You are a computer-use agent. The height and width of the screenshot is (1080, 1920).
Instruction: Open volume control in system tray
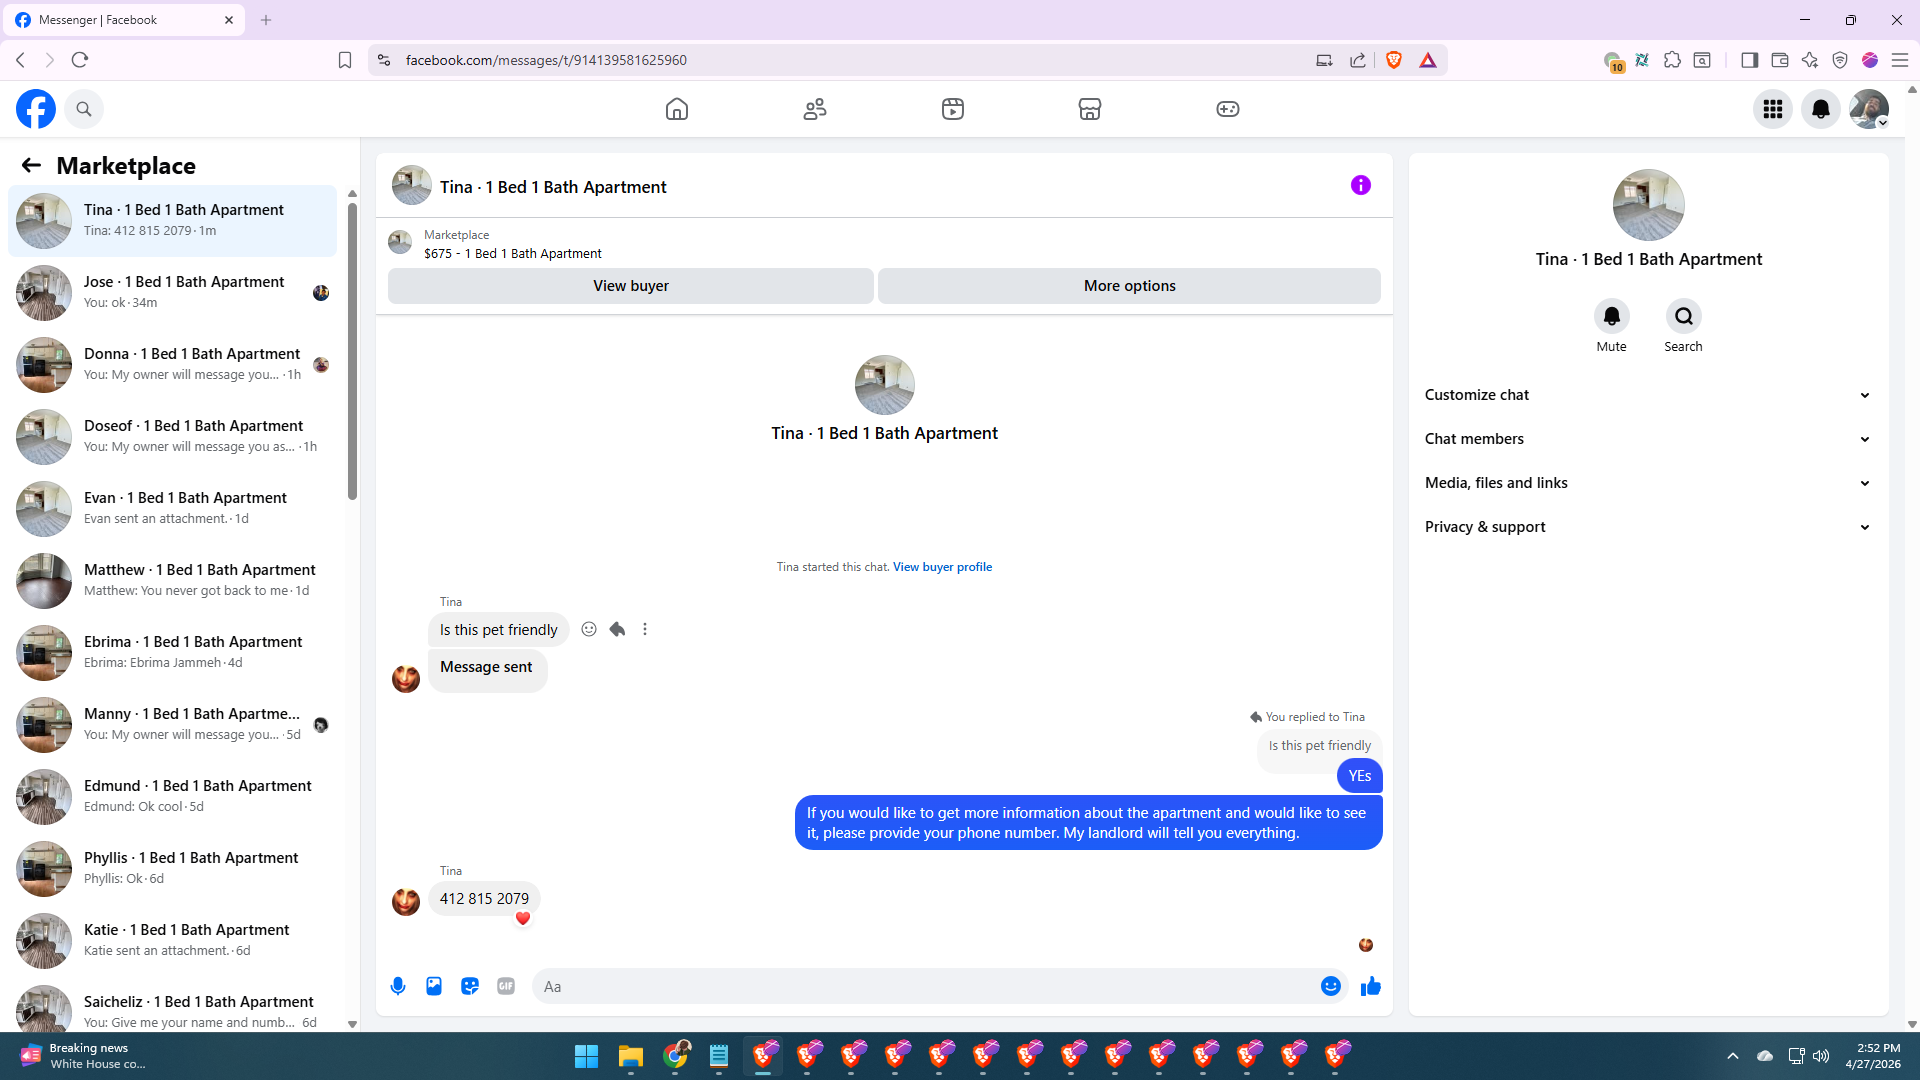coord(1821,1056)
